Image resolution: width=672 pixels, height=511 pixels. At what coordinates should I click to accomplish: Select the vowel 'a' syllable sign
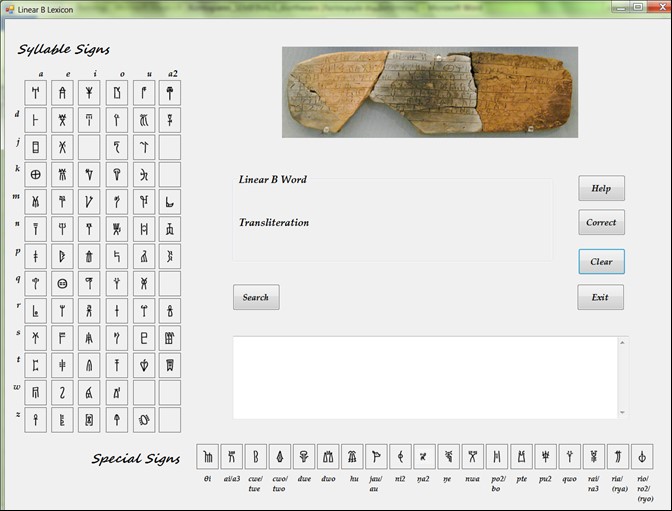[36, 93]
